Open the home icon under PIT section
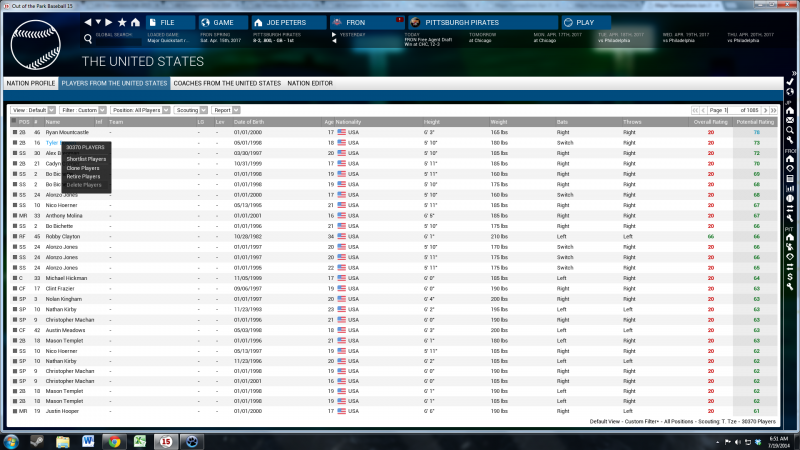This screenshot has width=800, height=450. point(790,237)
